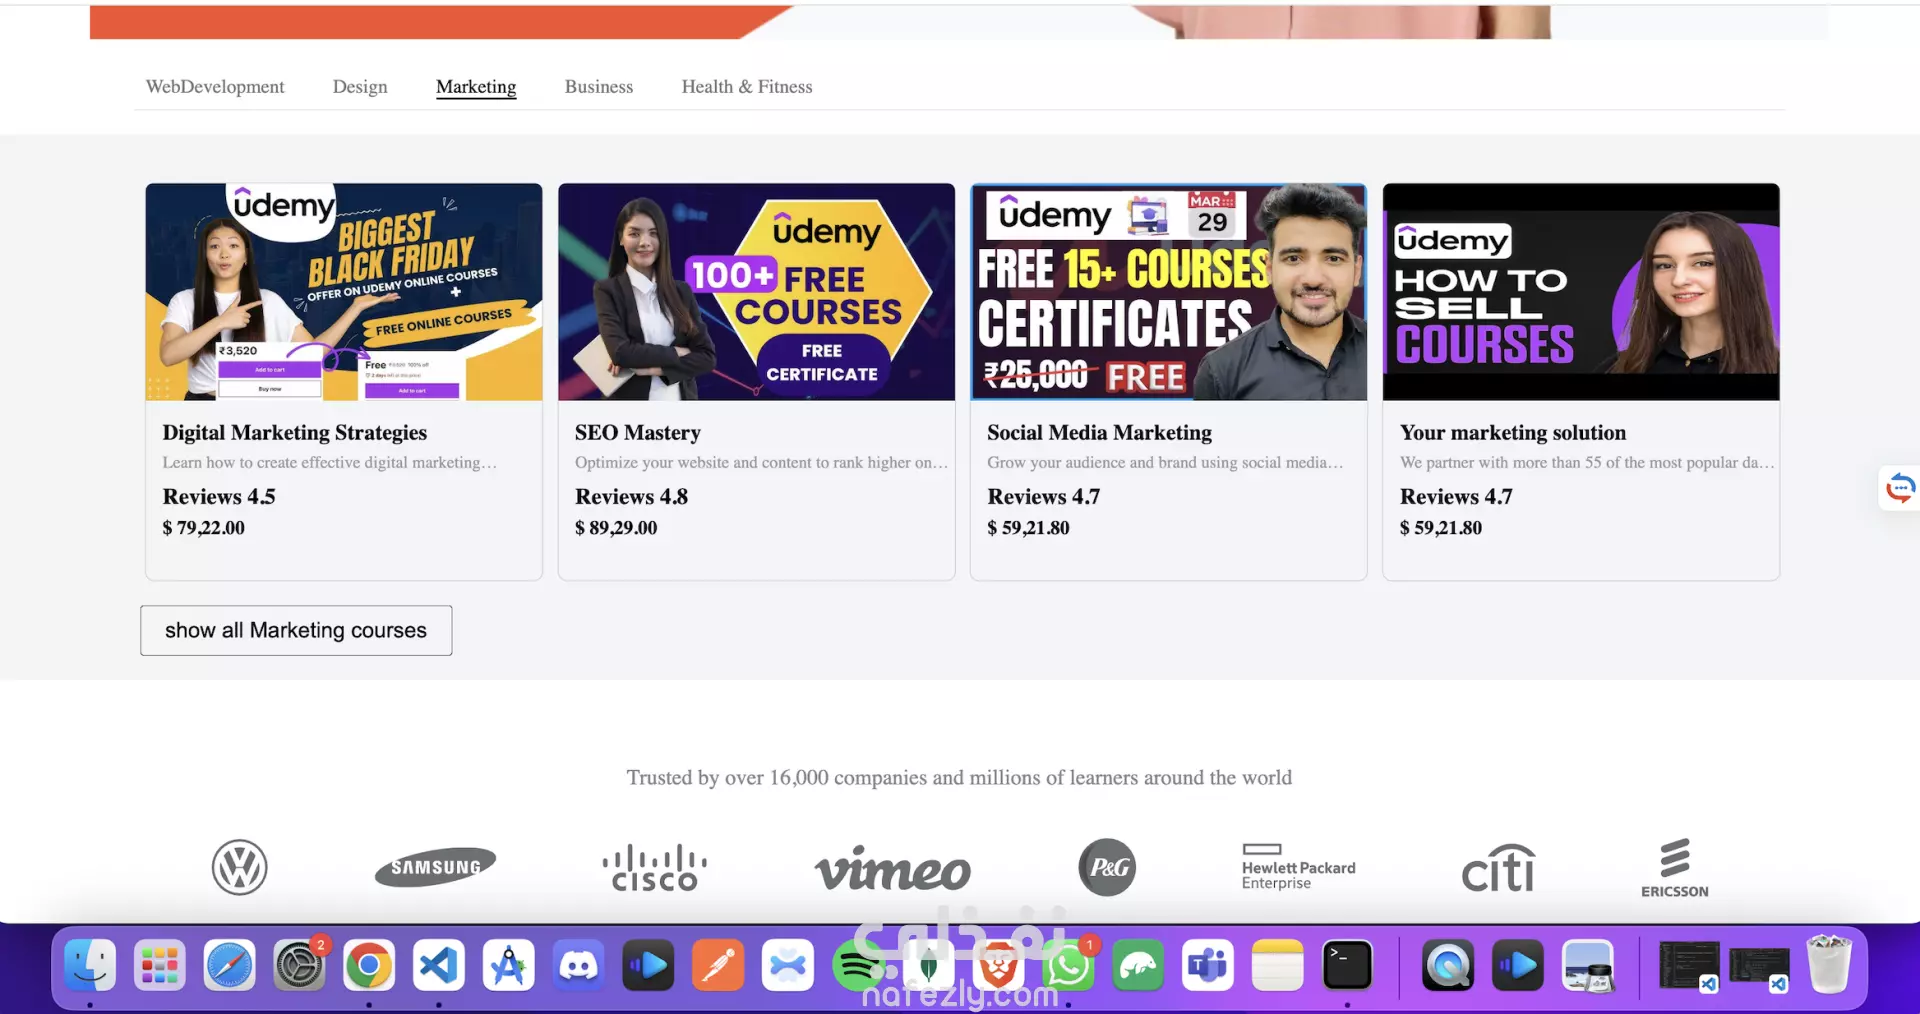Open System Settings from the dock
The height and width of the screenshot is (1014, 1920).
coord(299,965)
